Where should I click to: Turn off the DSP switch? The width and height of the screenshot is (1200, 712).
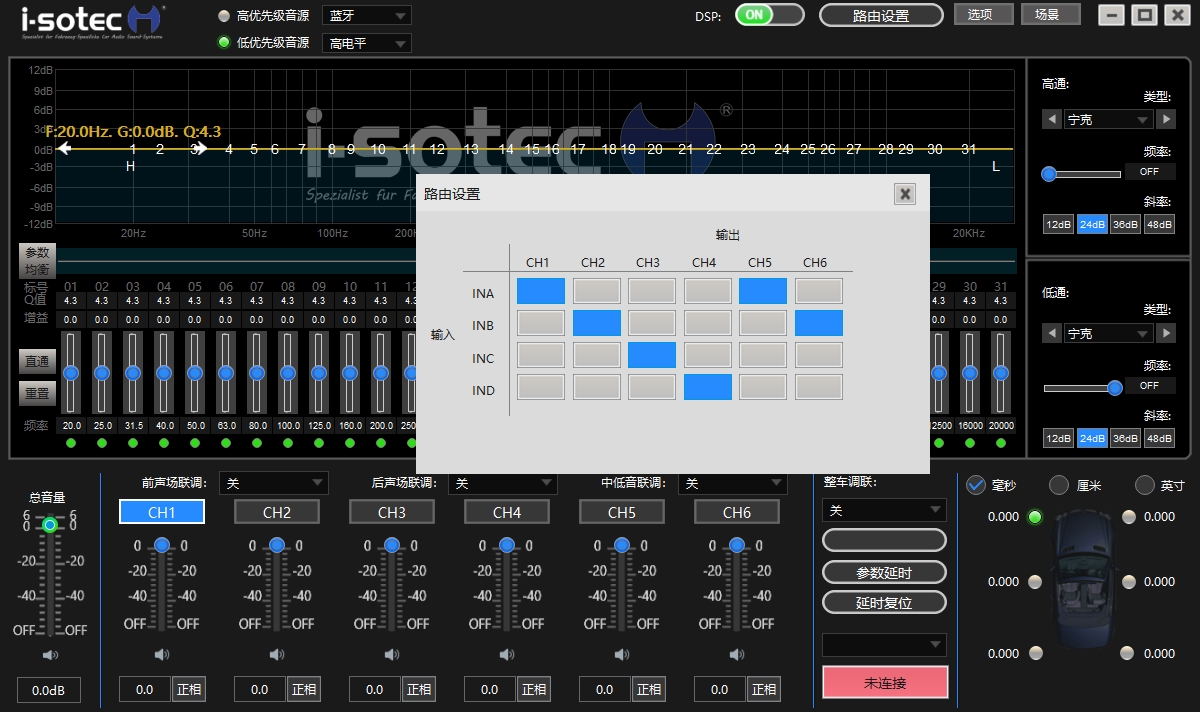pyautogui.click(x=769, y=15)
